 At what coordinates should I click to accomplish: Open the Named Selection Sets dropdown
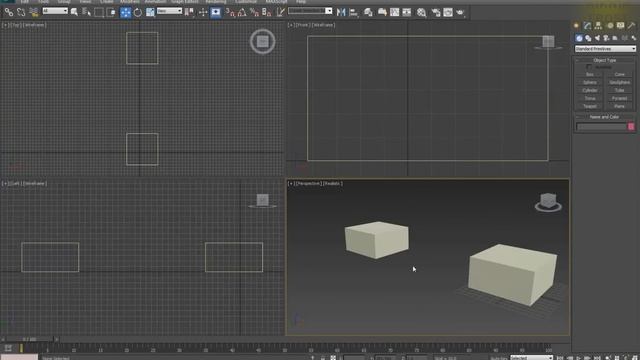pos(310,11)
